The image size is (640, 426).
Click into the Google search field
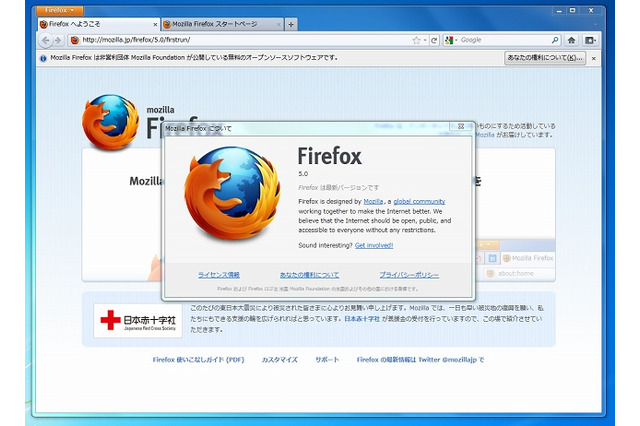point(504,40)
